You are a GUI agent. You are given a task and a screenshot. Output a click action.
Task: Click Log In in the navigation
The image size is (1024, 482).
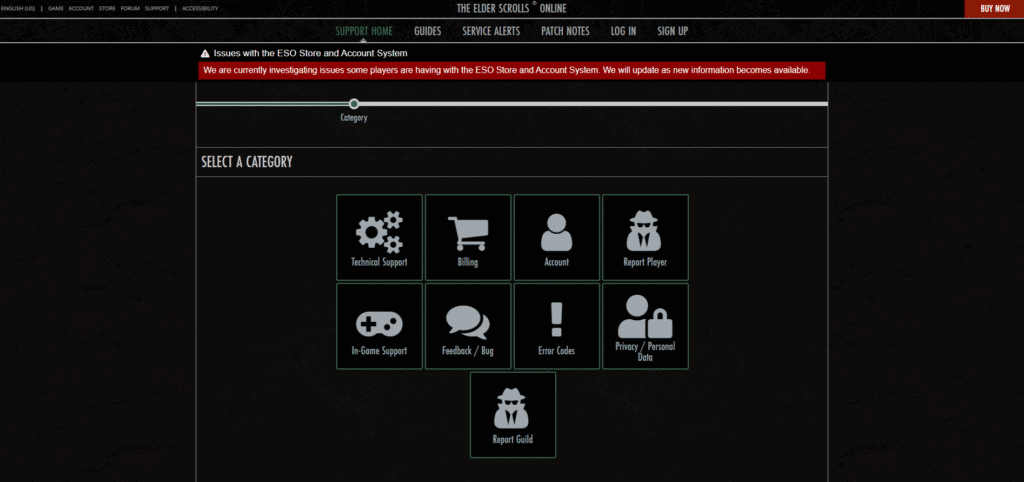tap(624, 31)
